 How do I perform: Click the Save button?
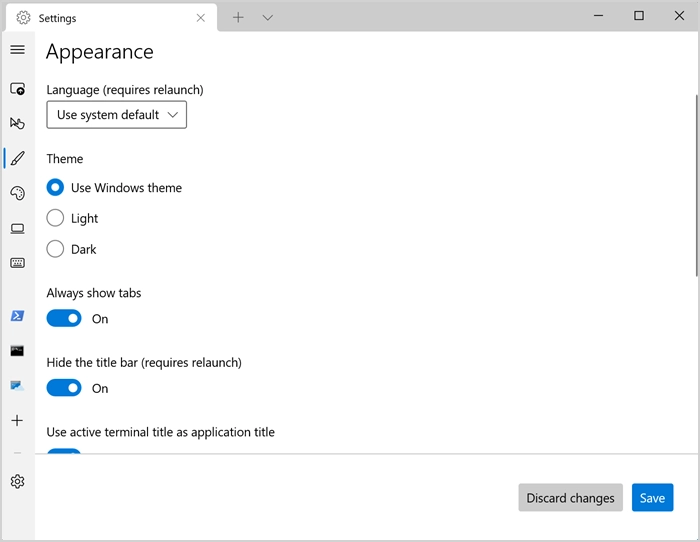[x=652, y=498]
